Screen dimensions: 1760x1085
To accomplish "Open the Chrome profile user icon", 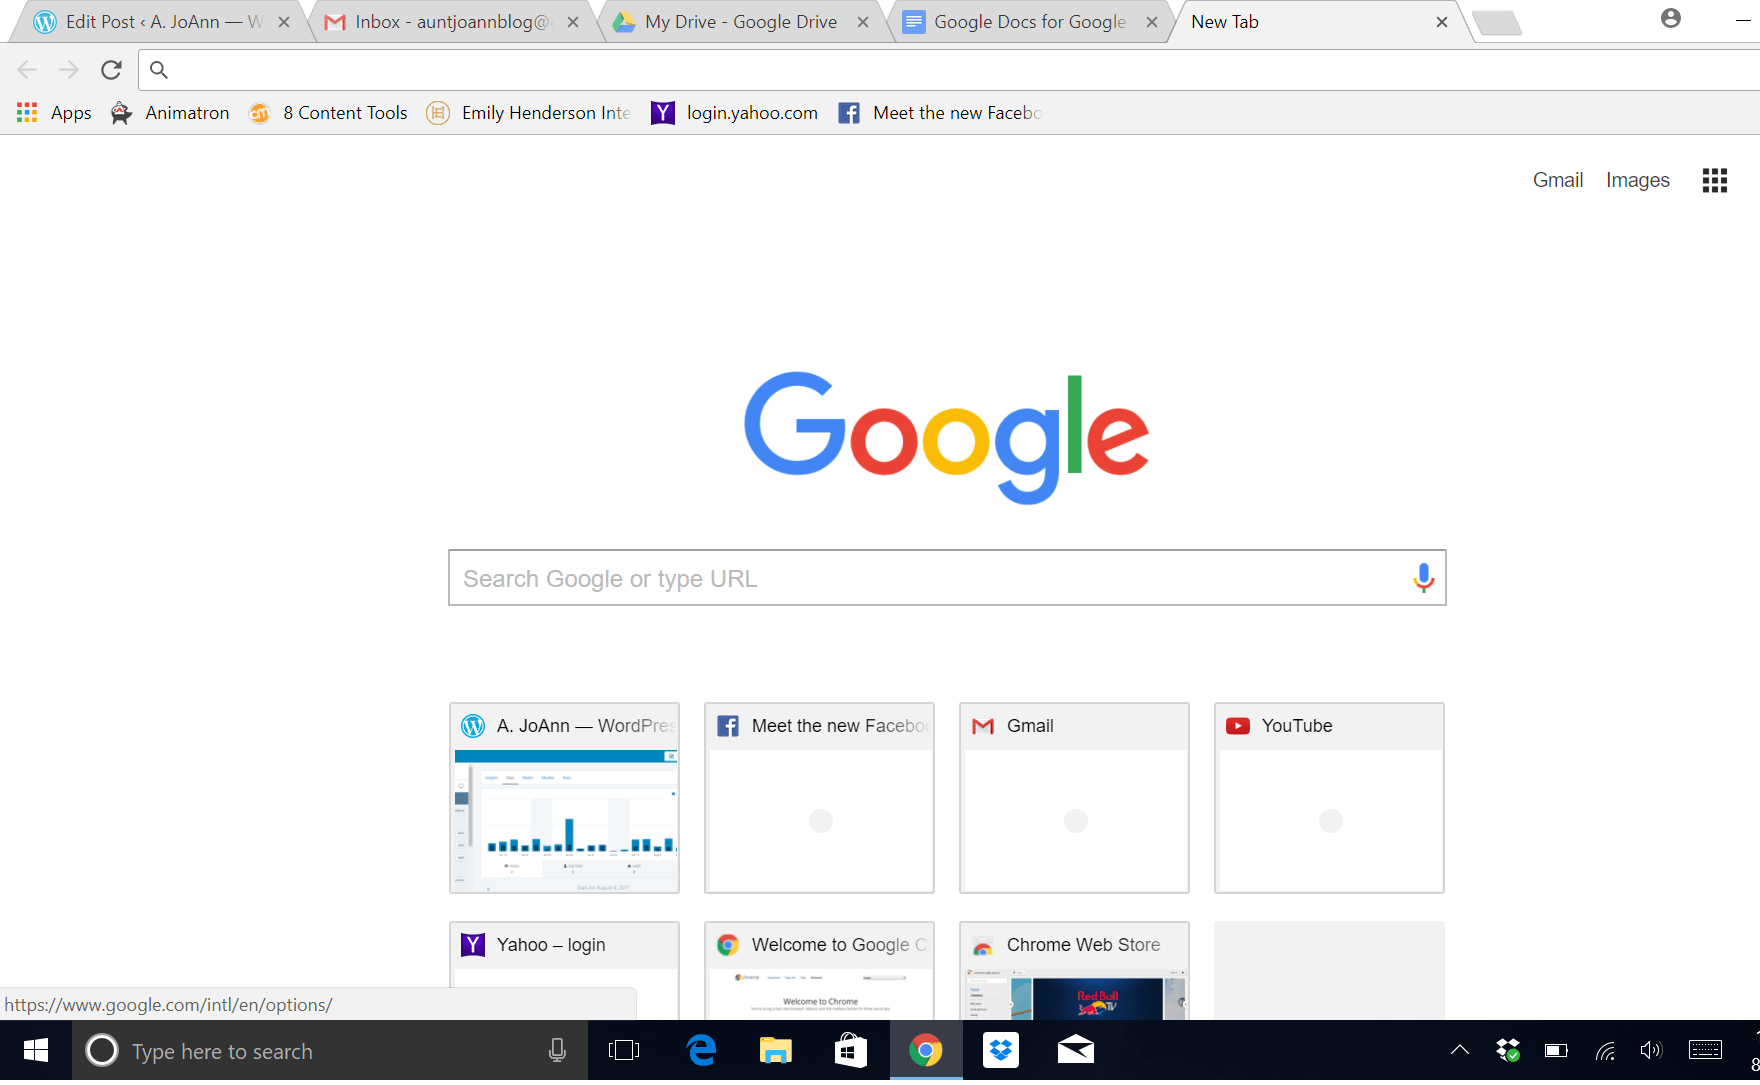I will pyautogui.click(x=1671, y=18).
